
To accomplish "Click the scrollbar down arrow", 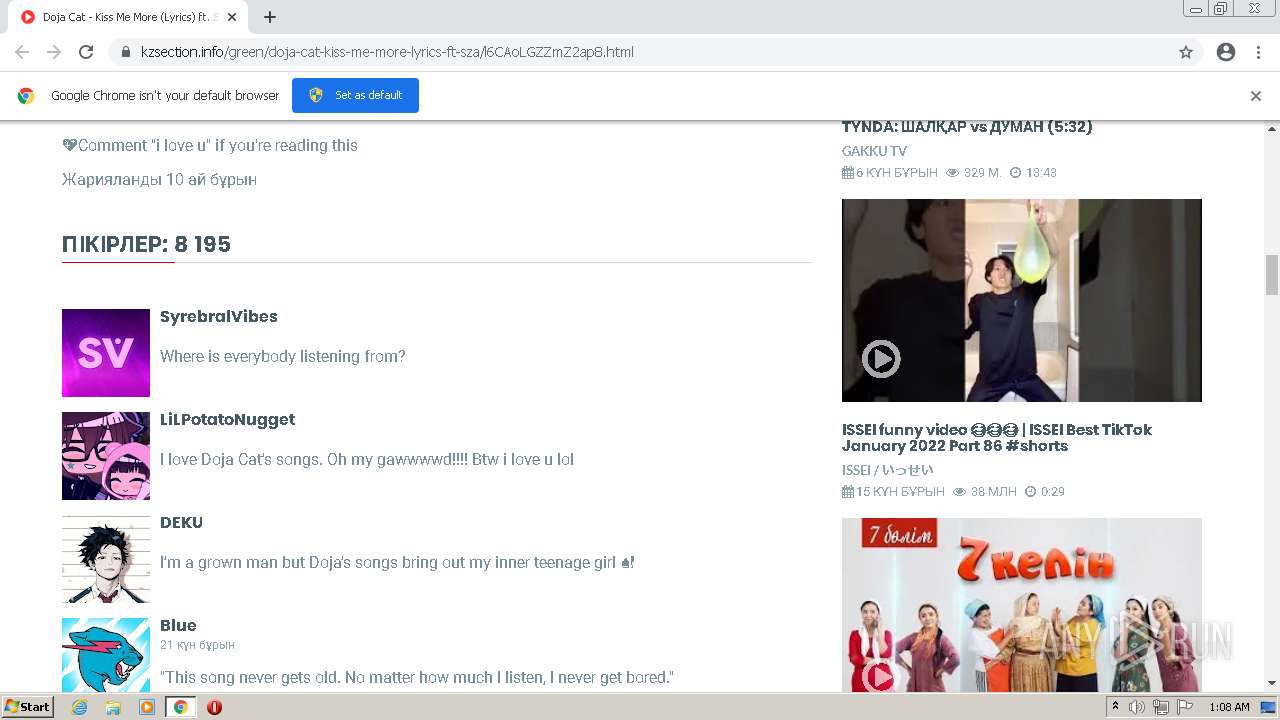I will [x=1272, y=684].
